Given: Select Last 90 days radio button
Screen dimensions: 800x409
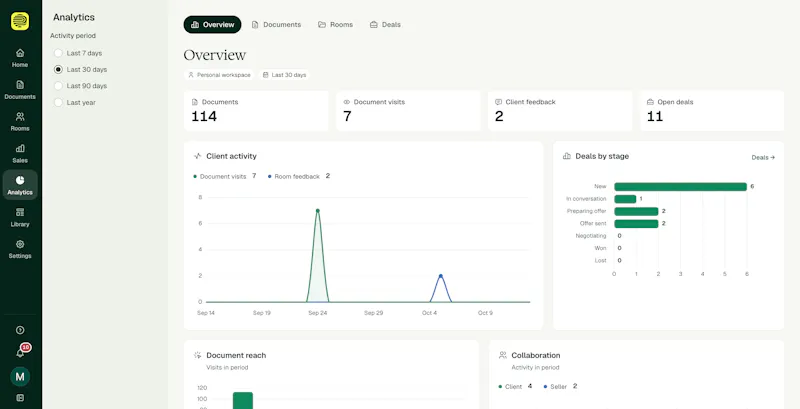Looking at the screenshot, I should (58, 86).
